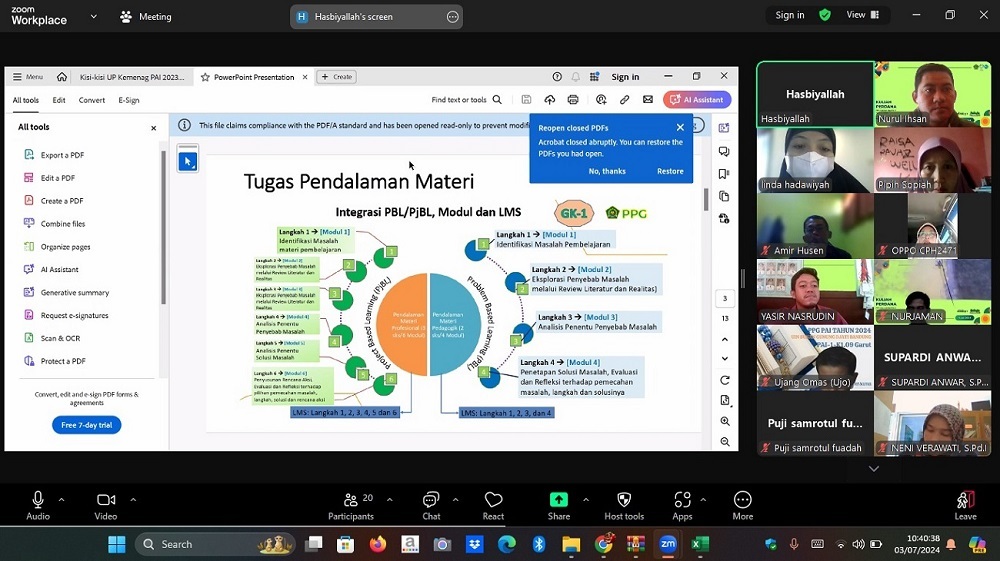Viewport: 1000px width, 561px height.
Task: Open Excel from Windows taskbar
Action: [700, 544]
